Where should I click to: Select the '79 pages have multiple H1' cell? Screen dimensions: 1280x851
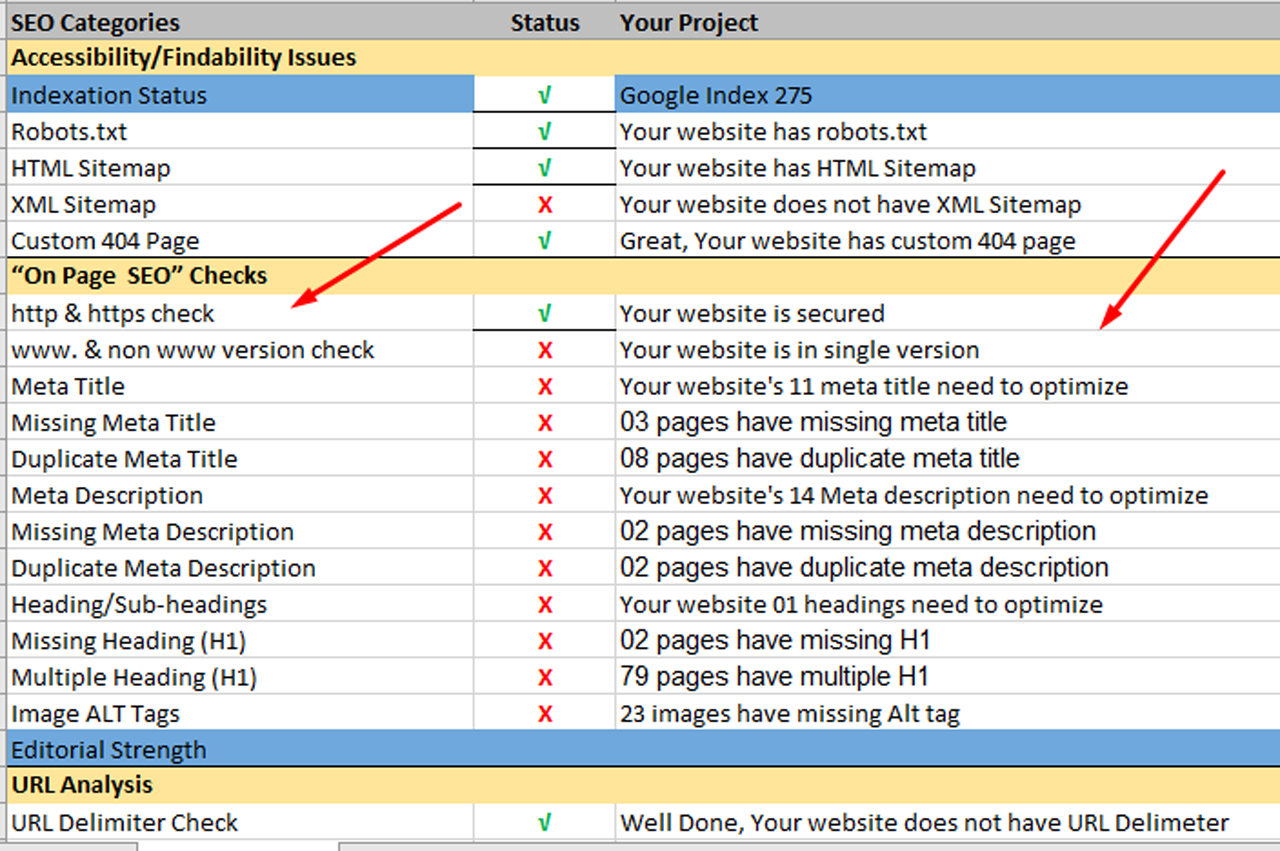click(774, 677)
